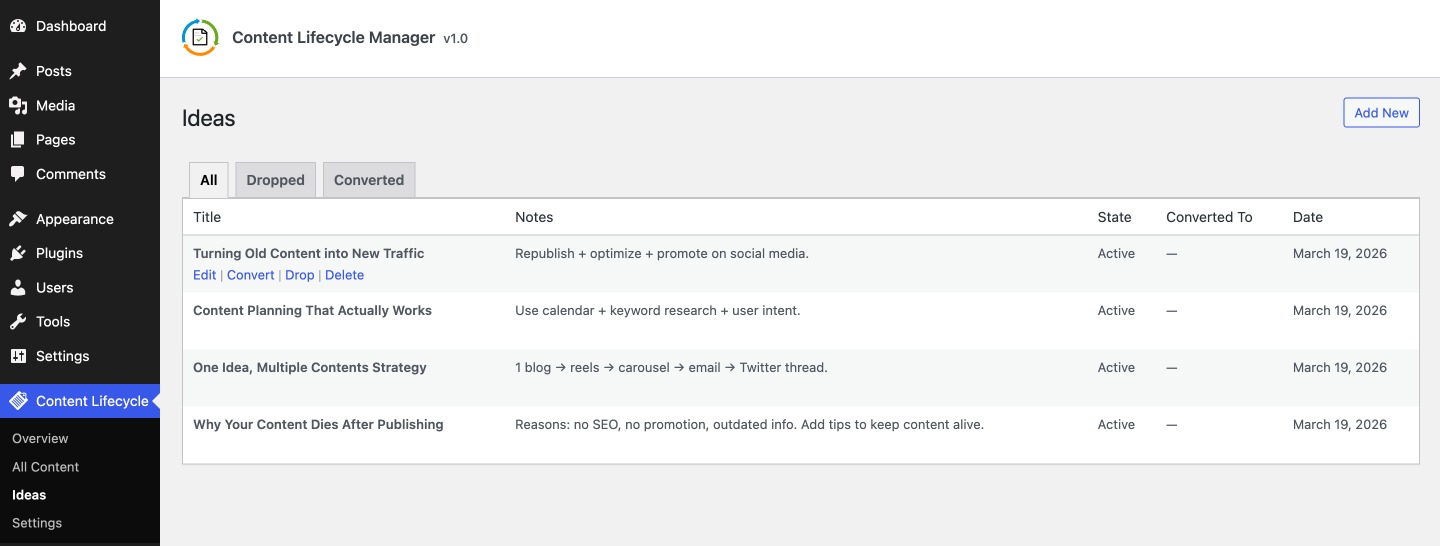Click the Tools wrench icon
1440x546 pixels.
pos(18,322)
